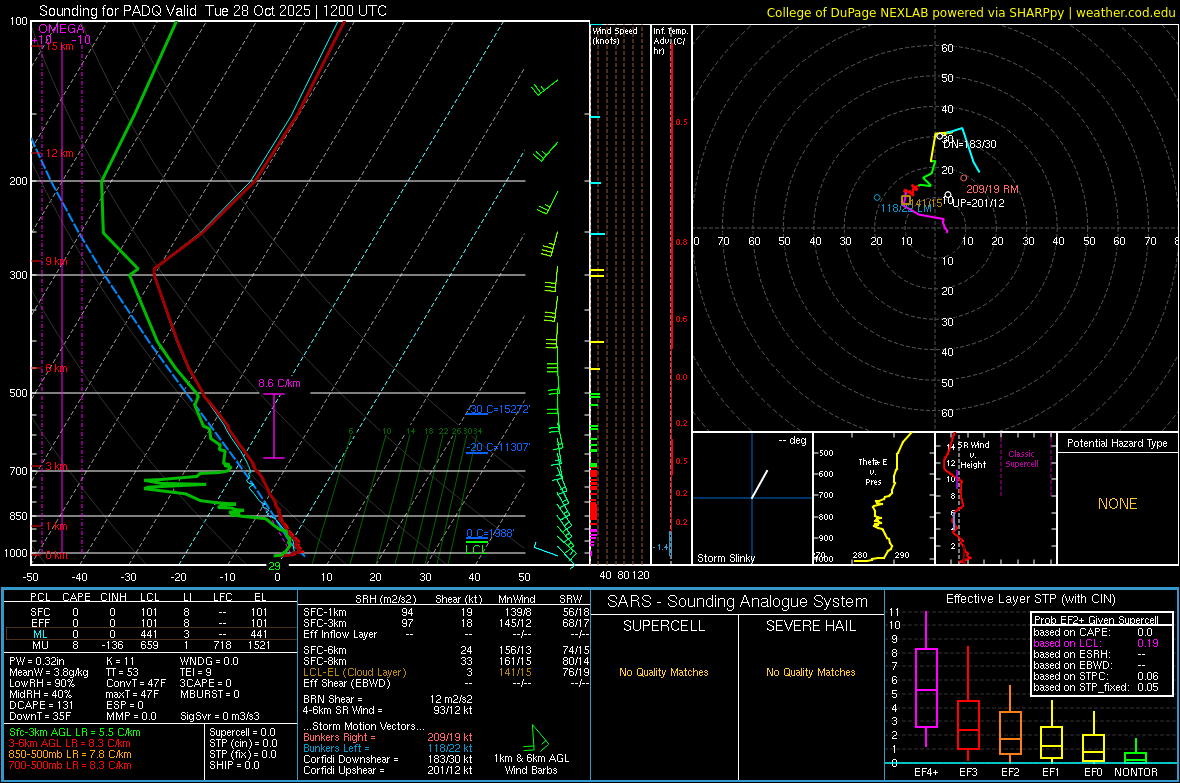The height and width of the screenshot is (783, 1180).
Task: Click the sounding title for PADQ 1200 UTC
Action: click(x=213, y=11)
